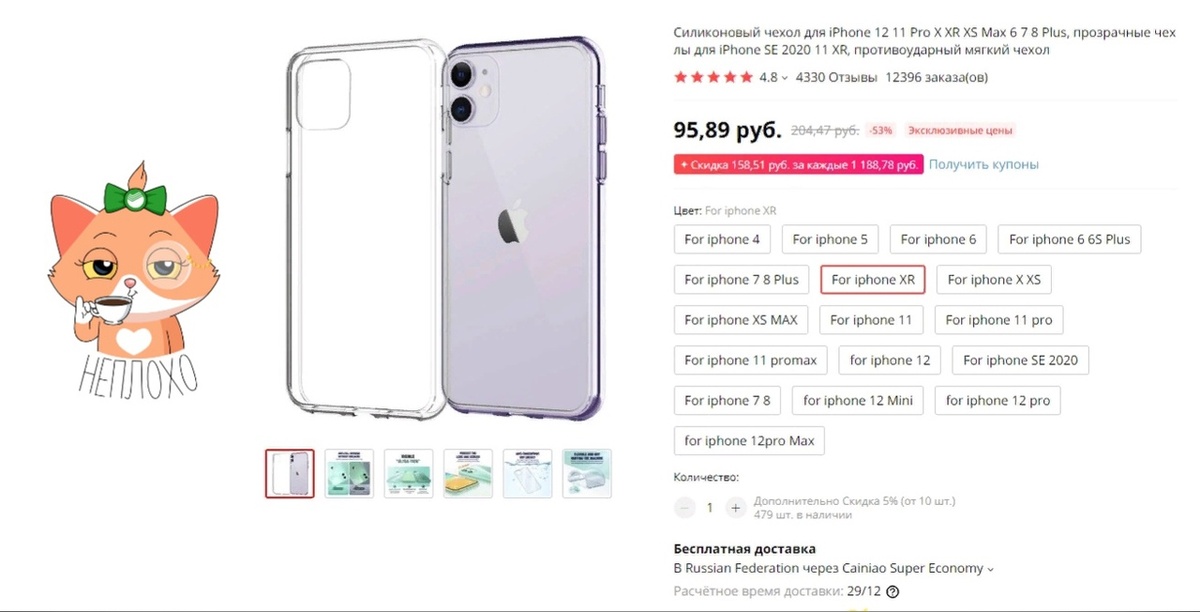
Task: Click the first product thumbnail with red border
Action: click(289, 474)
